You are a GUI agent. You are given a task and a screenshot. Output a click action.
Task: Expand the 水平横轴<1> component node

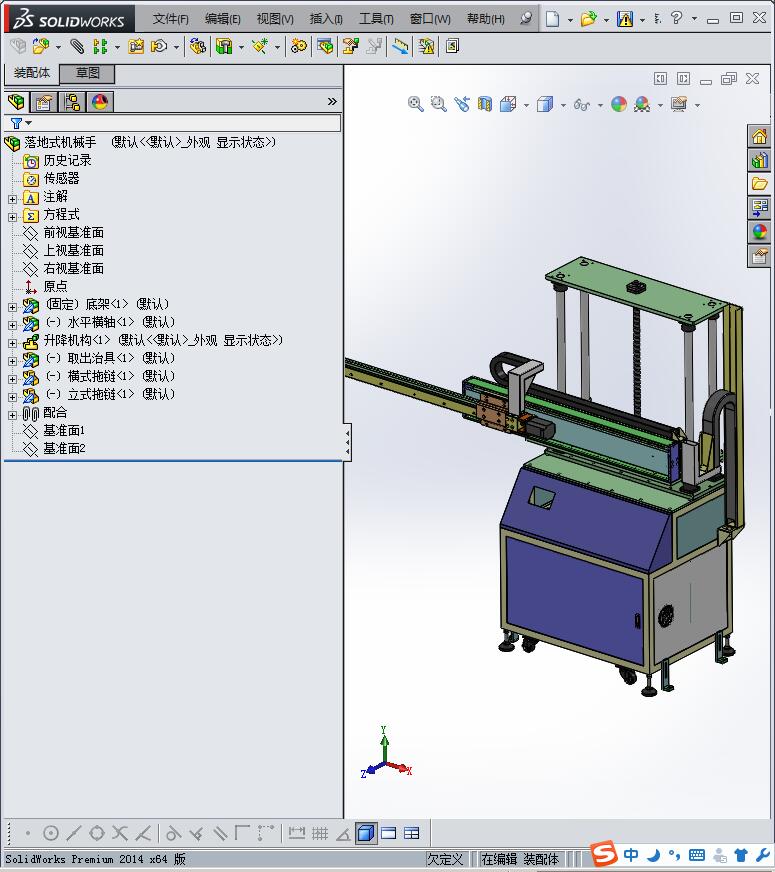(12, 325)
